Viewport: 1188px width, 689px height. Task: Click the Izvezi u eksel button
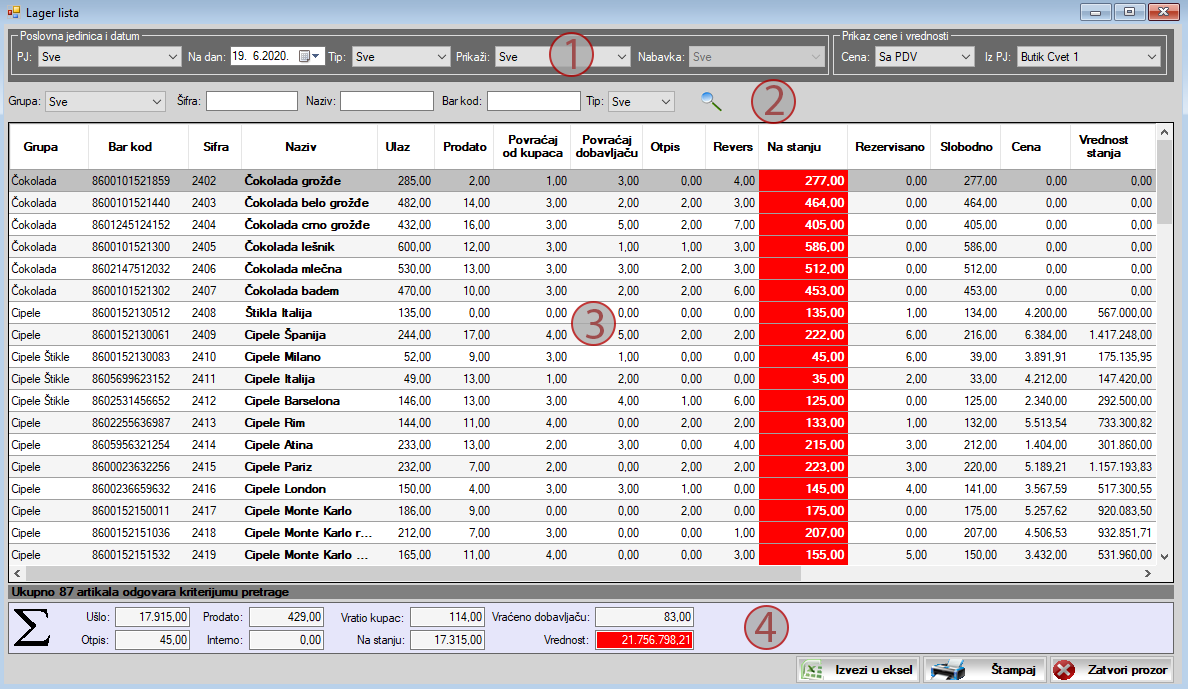click(x=858, y=670)
